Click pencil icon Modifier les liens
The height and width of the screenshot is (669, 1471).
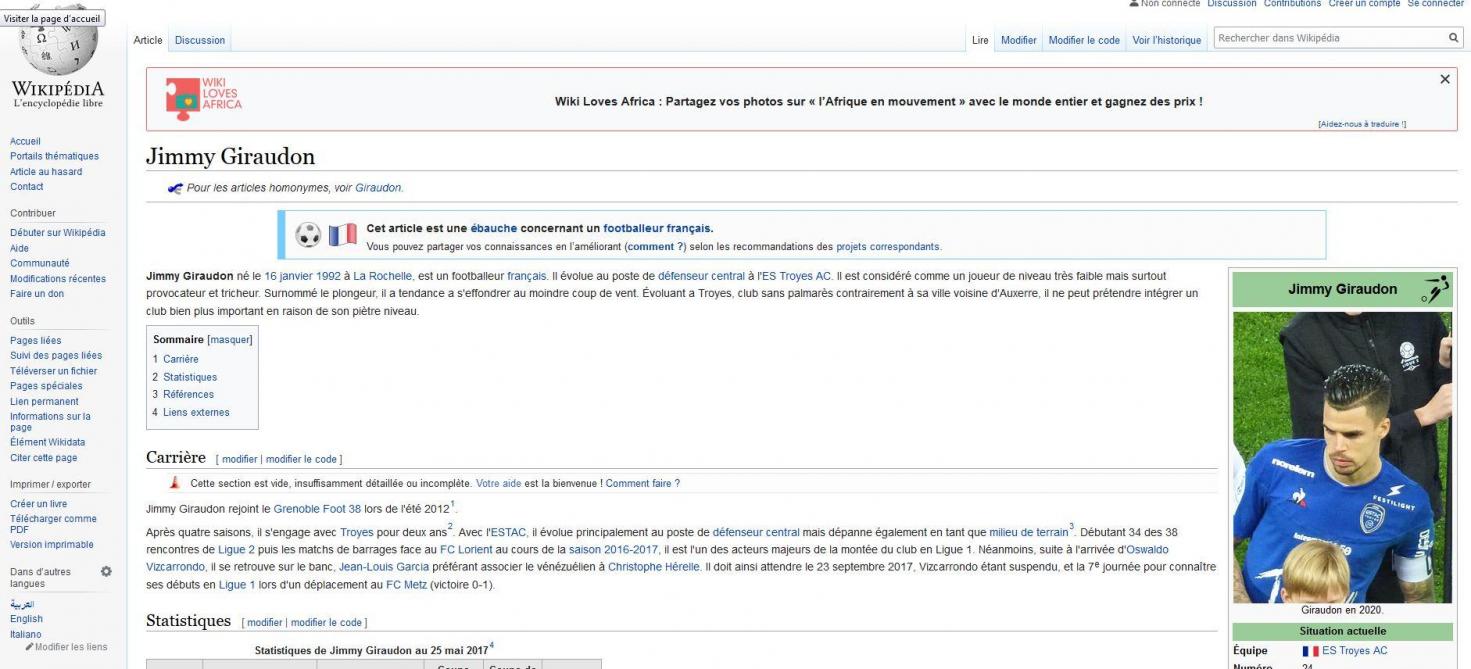coord(30,647)
